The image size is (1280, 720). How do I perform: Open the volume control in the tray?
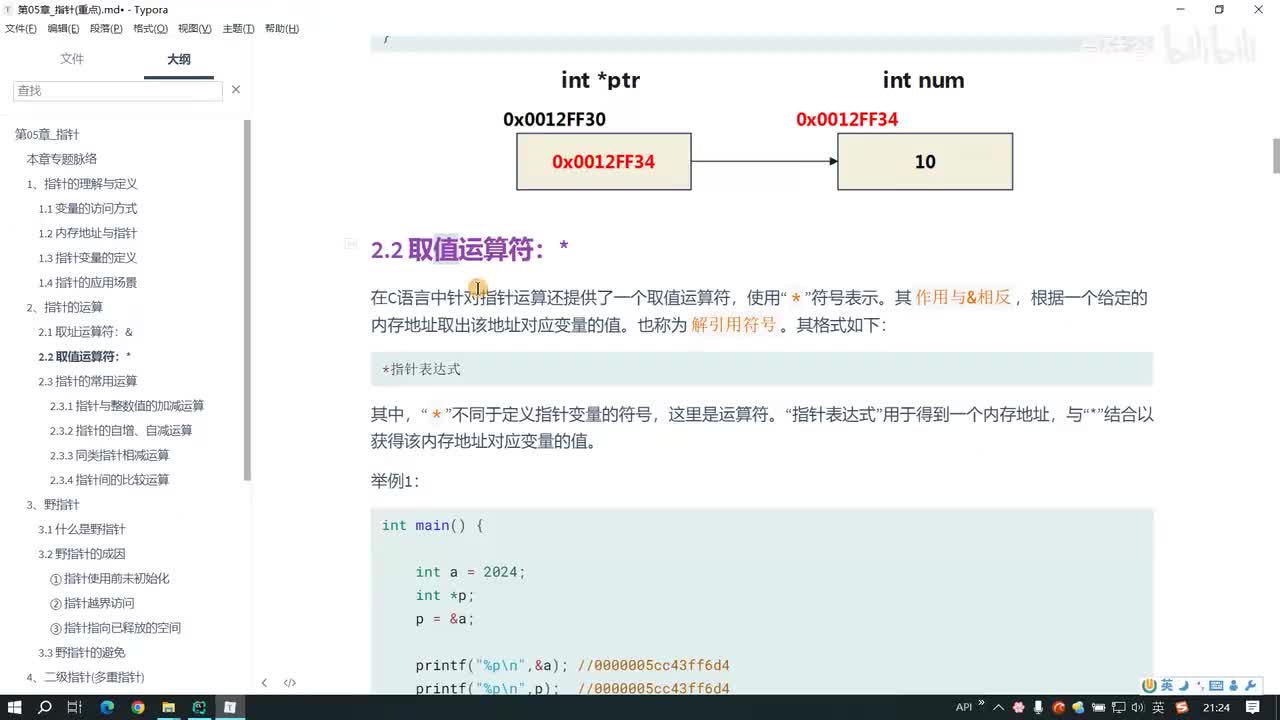pyautogui.click(x=1138, y=707)
